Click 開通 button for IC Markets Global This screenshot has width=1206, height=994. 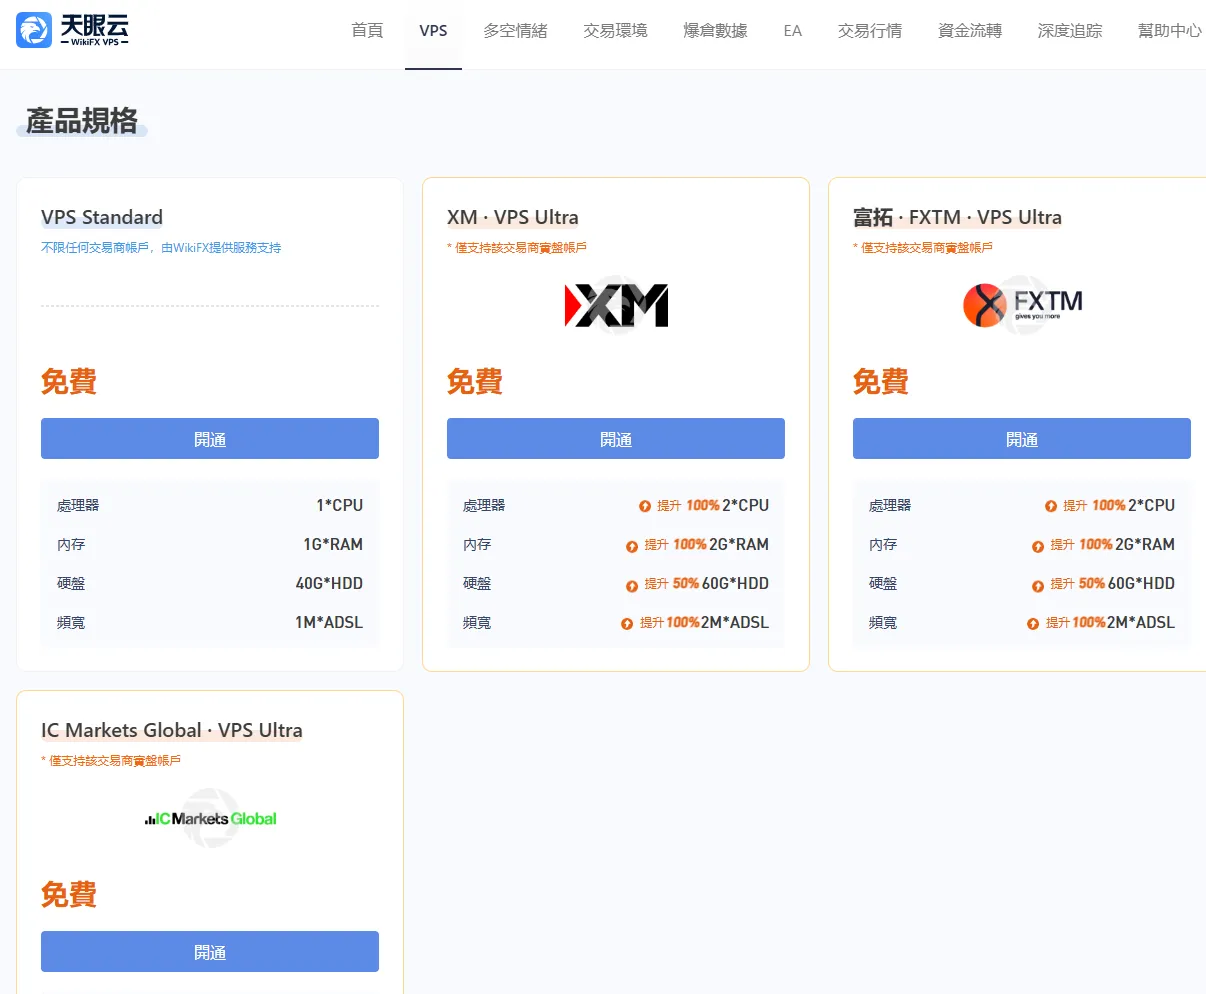point(210,952)
